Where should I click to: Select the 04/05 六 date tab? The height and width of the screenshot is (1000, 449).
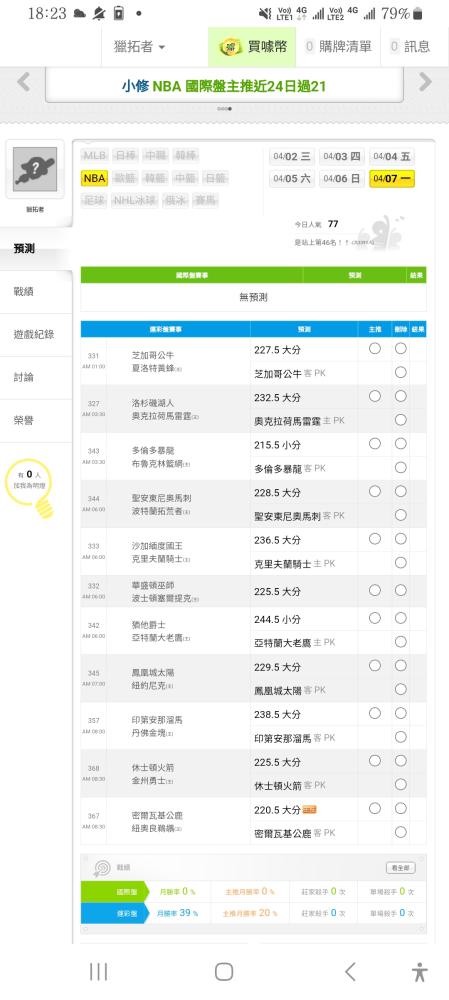[x=292, y=179]
